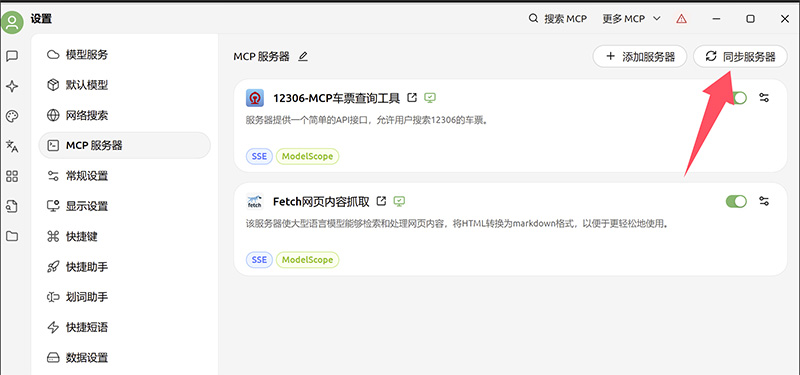
Task: Click the 12306-MCP车票查询工具 title
Action: [x=337, y=97]
